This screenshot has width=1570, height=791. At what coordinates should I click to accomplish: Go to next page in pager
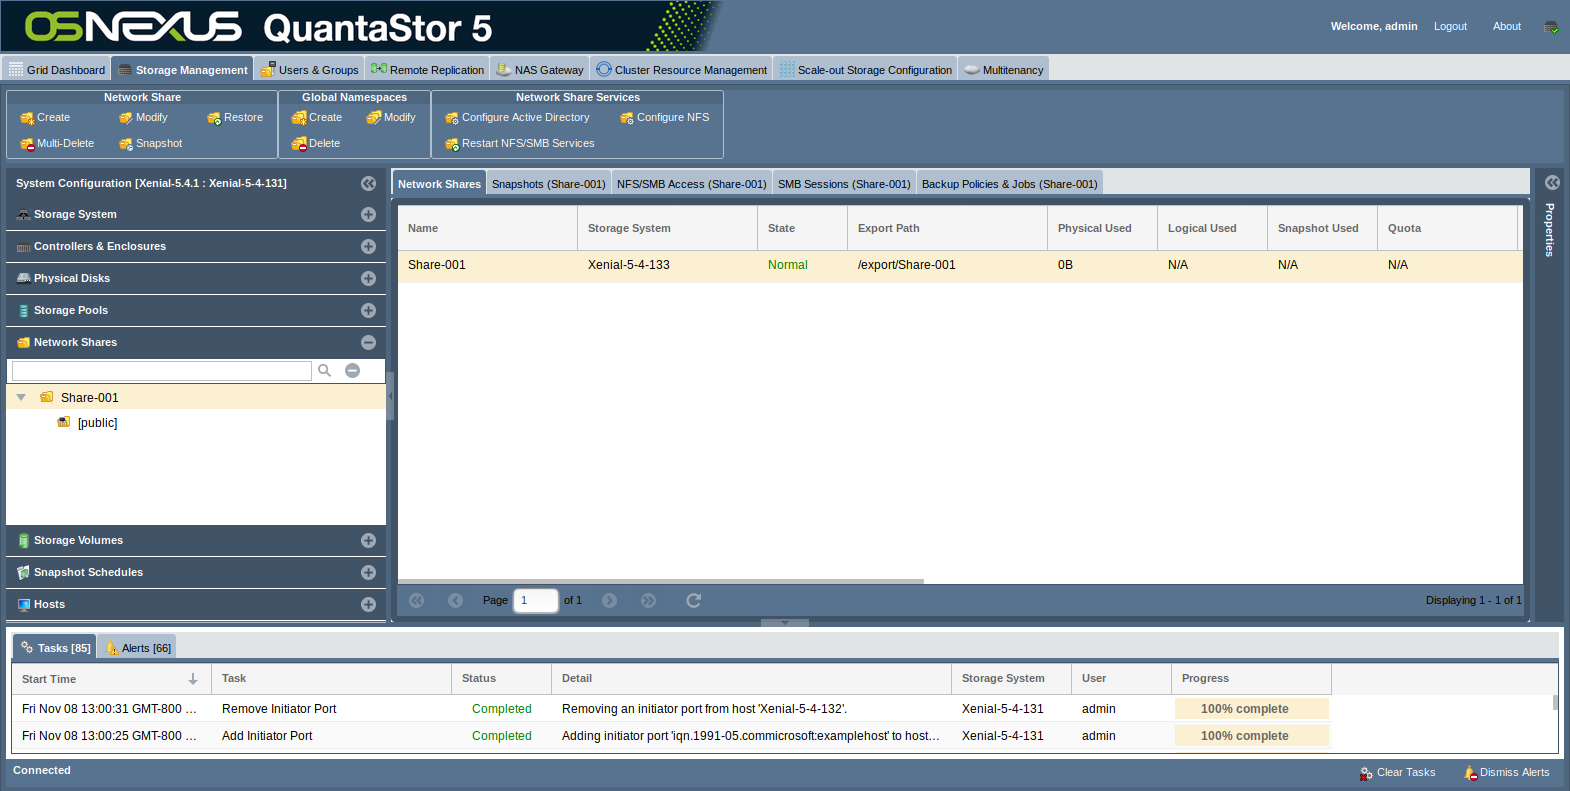pos(610,601)
